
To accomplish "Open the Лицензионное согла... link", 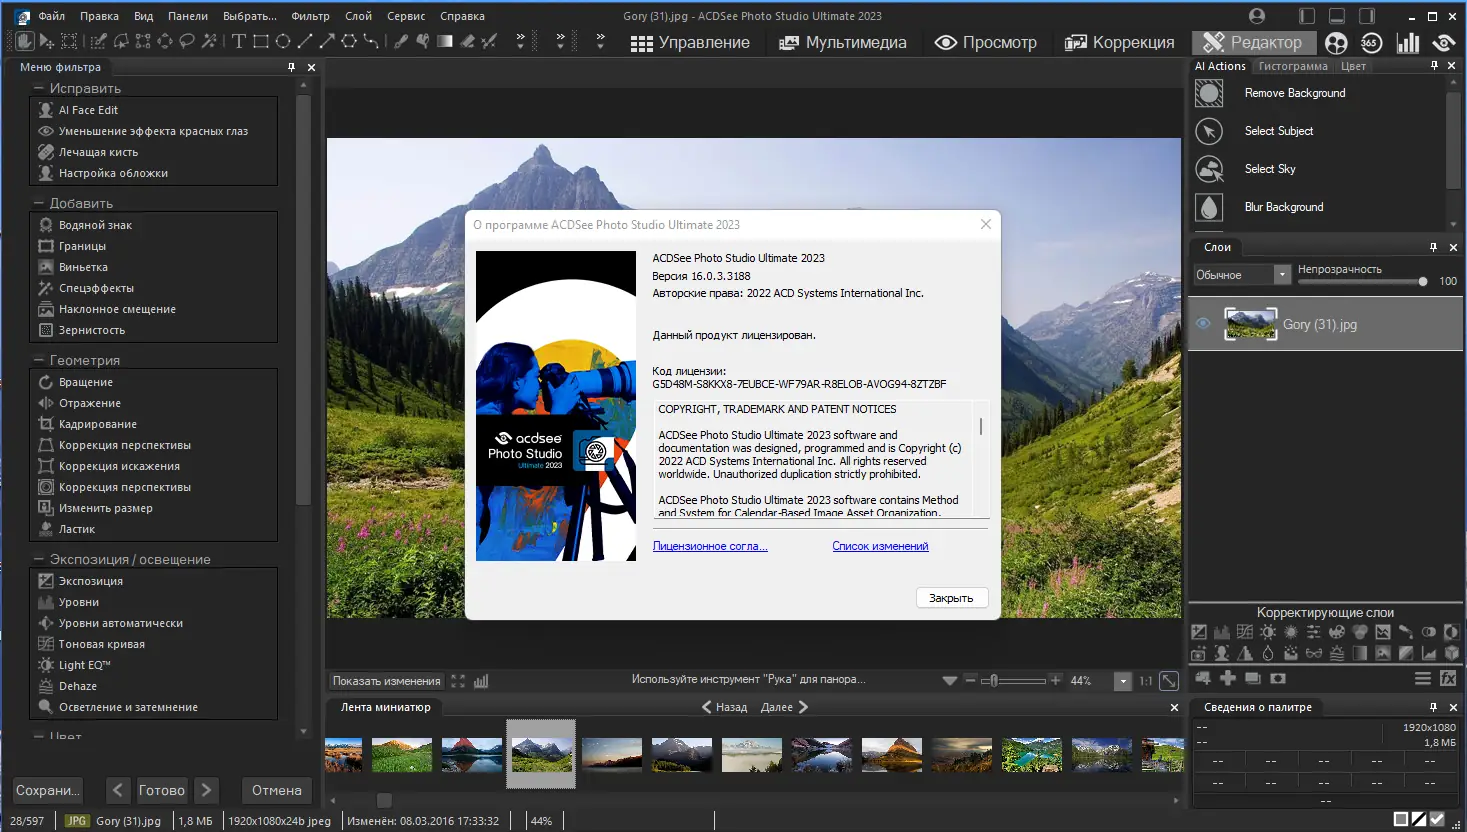I will (710, 546).
